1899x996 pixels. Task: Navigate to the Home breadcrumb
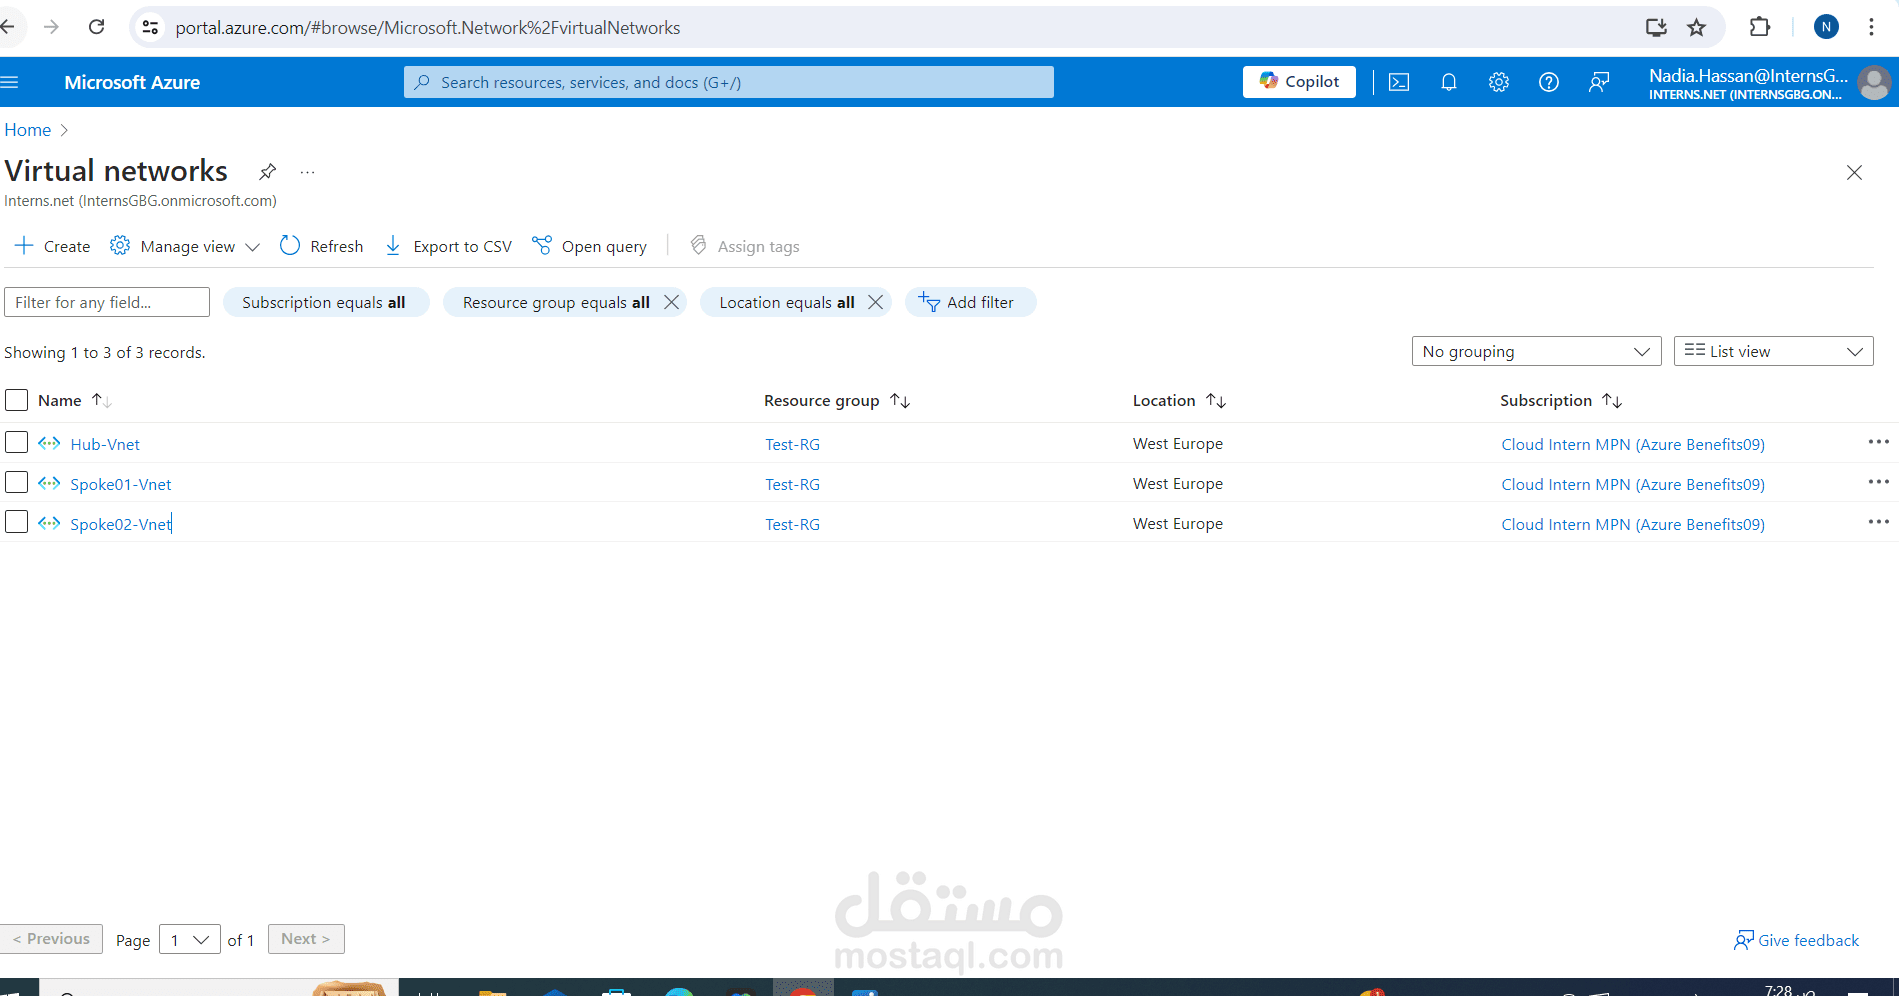point(28,130)
